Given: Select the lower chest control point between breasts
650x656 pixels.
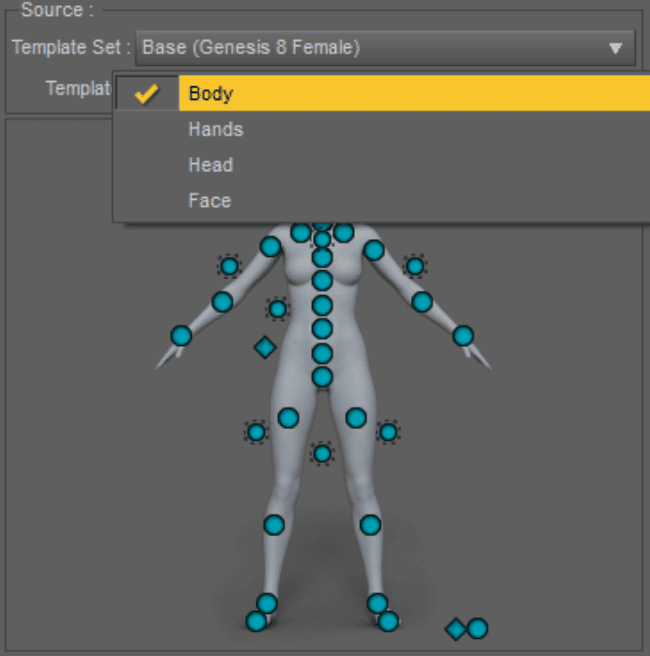Looking at the screenshot, I should point(322,281).
